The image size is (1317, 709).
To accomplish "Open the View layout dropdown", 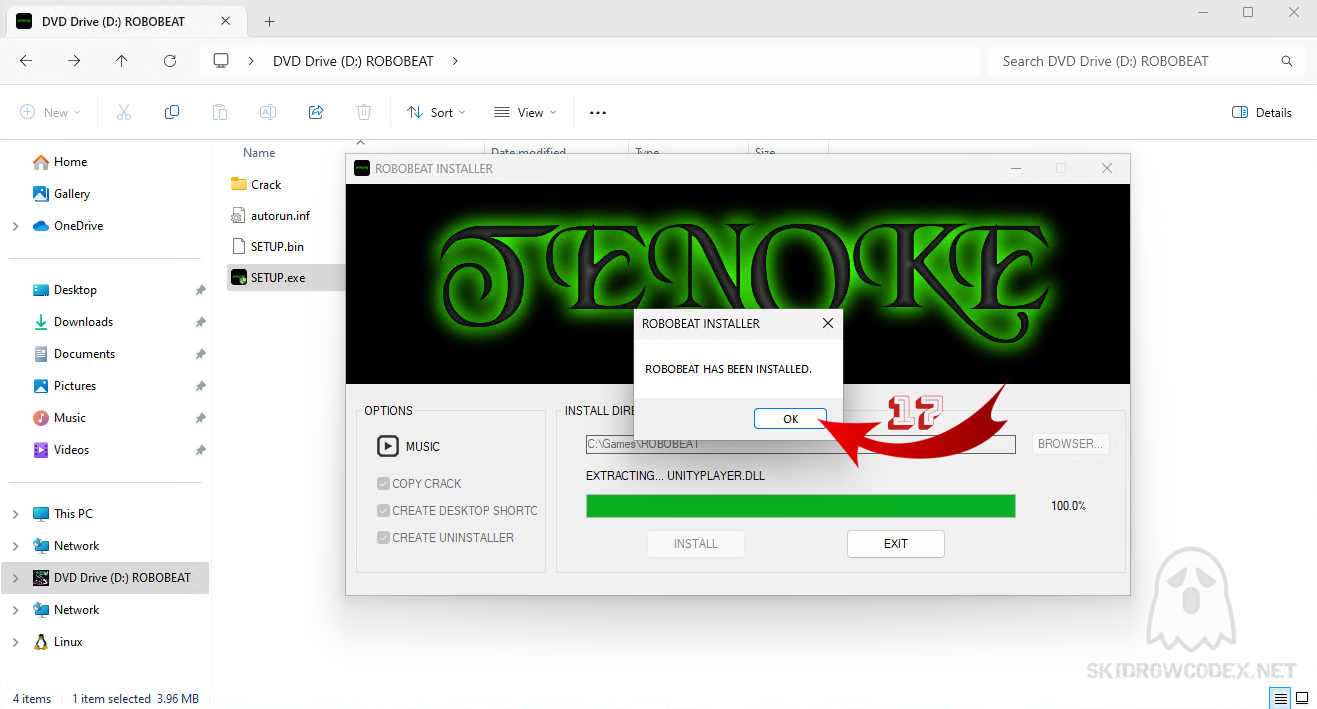I will (525, 113).
